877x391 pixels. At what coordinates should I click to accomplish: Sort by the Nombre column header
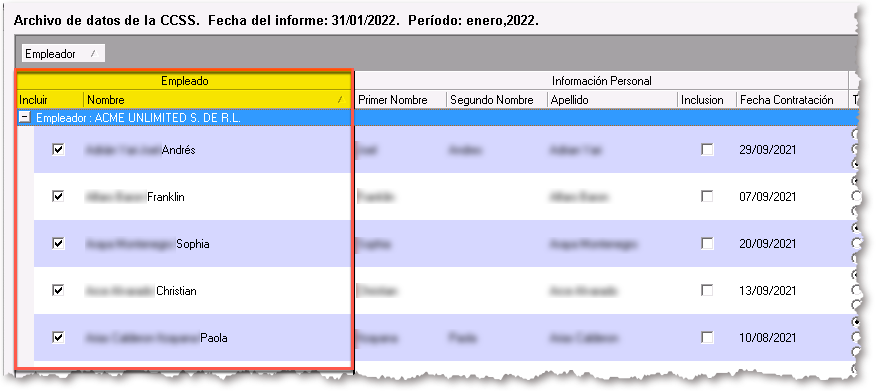pos(218,100)
